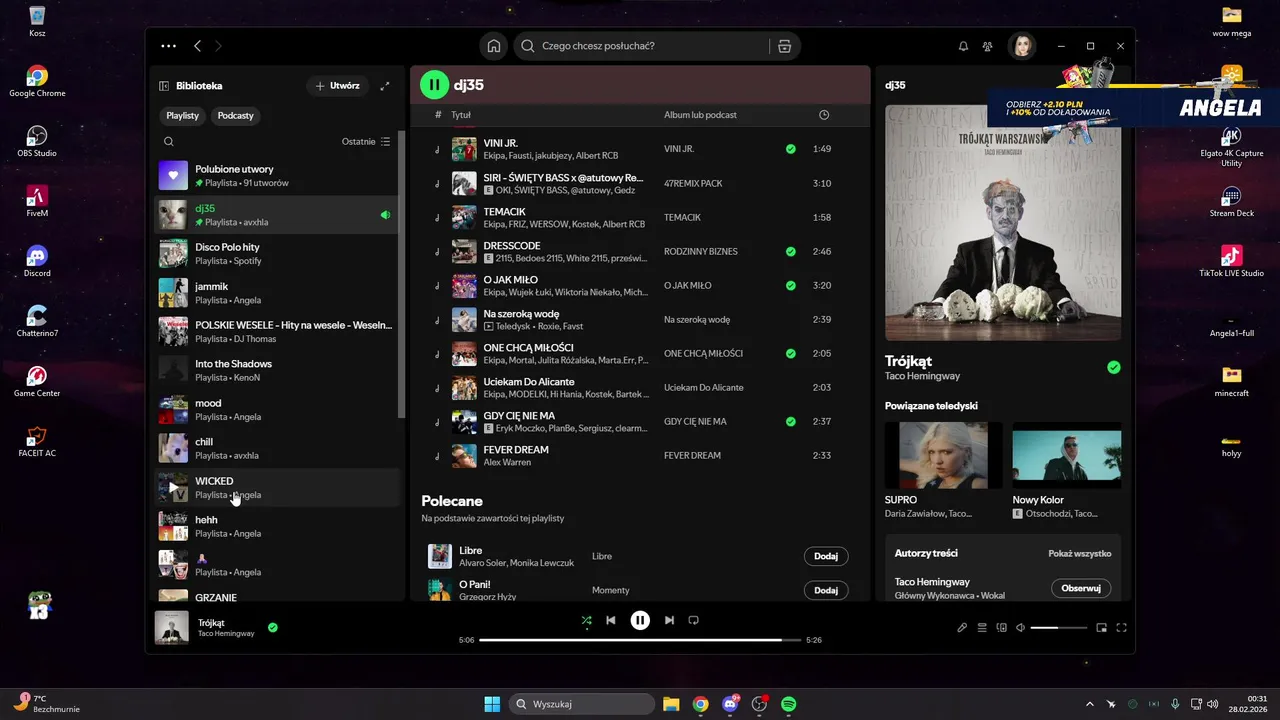Pause the dj35 playlist green button

[x=434, y=85]
